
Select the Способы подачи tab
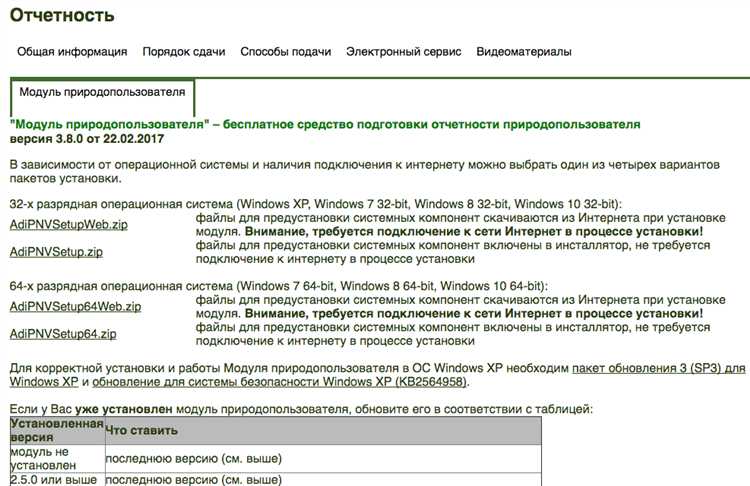point(286,52)
